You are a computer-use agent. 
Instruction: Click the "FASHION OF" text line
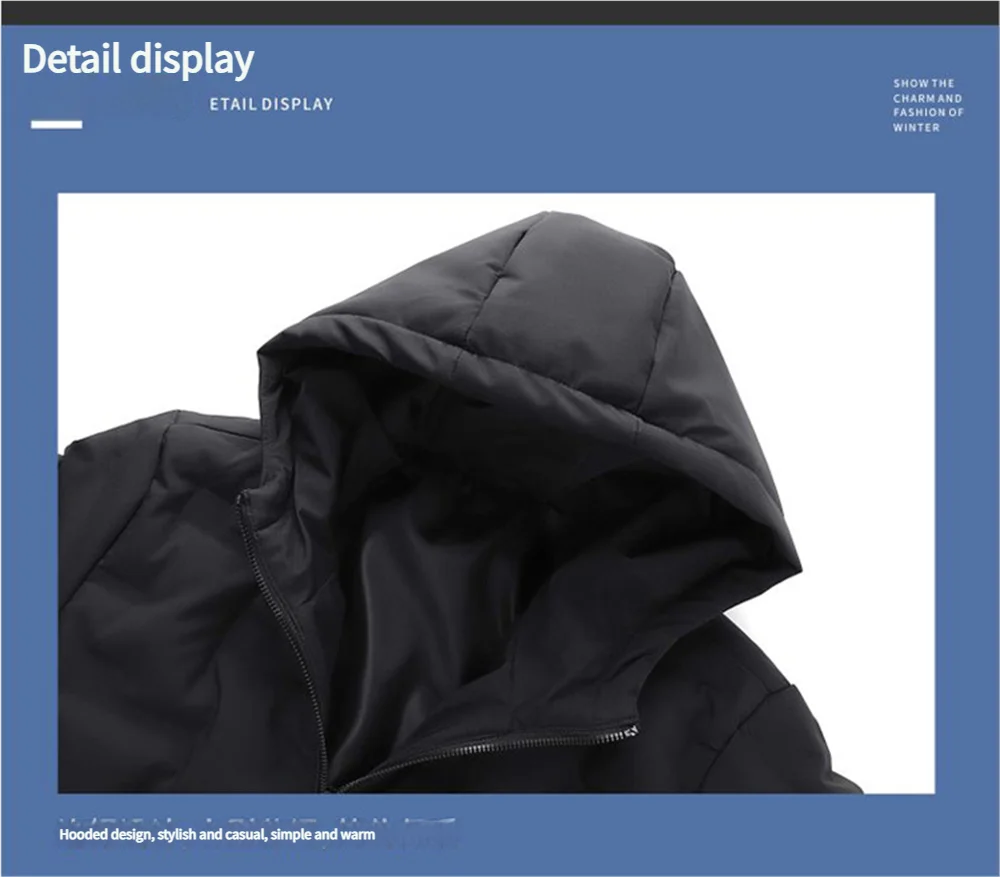pos(928,113)
